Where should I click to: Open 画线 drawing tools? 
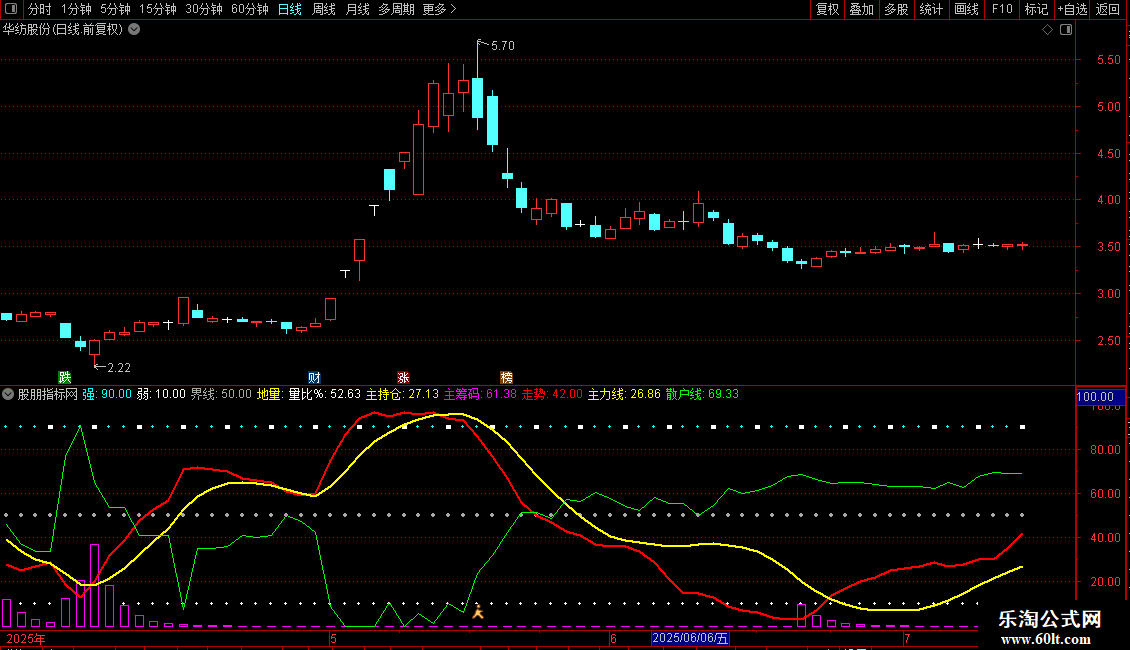click(x=966, y=9)
